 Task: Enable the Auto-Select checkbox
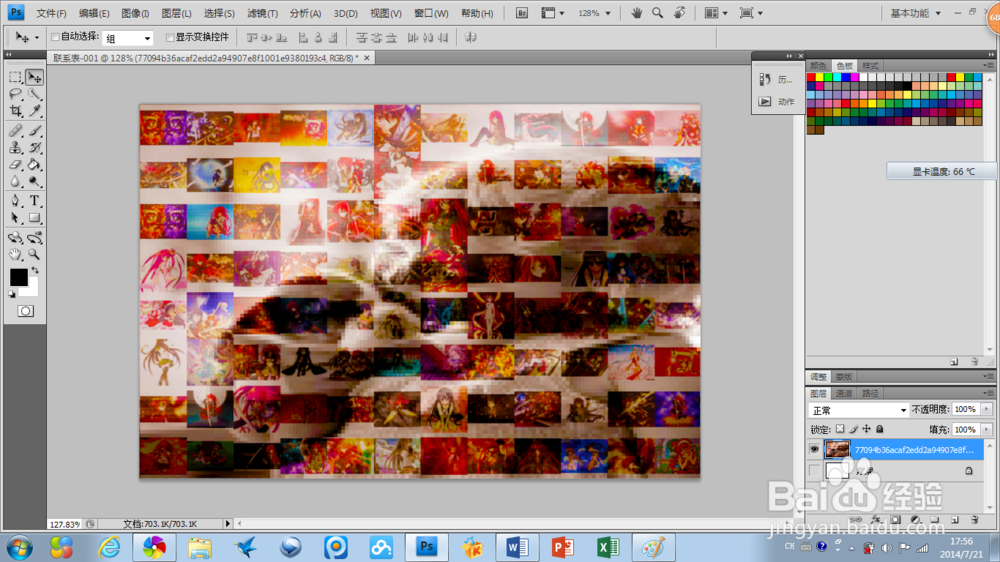click(55, 37)
